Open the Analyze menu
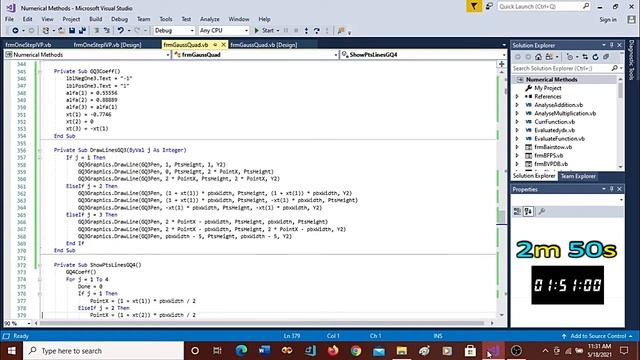Image resolution: width=640 pixels, height=360 pixels. (210, 19)
